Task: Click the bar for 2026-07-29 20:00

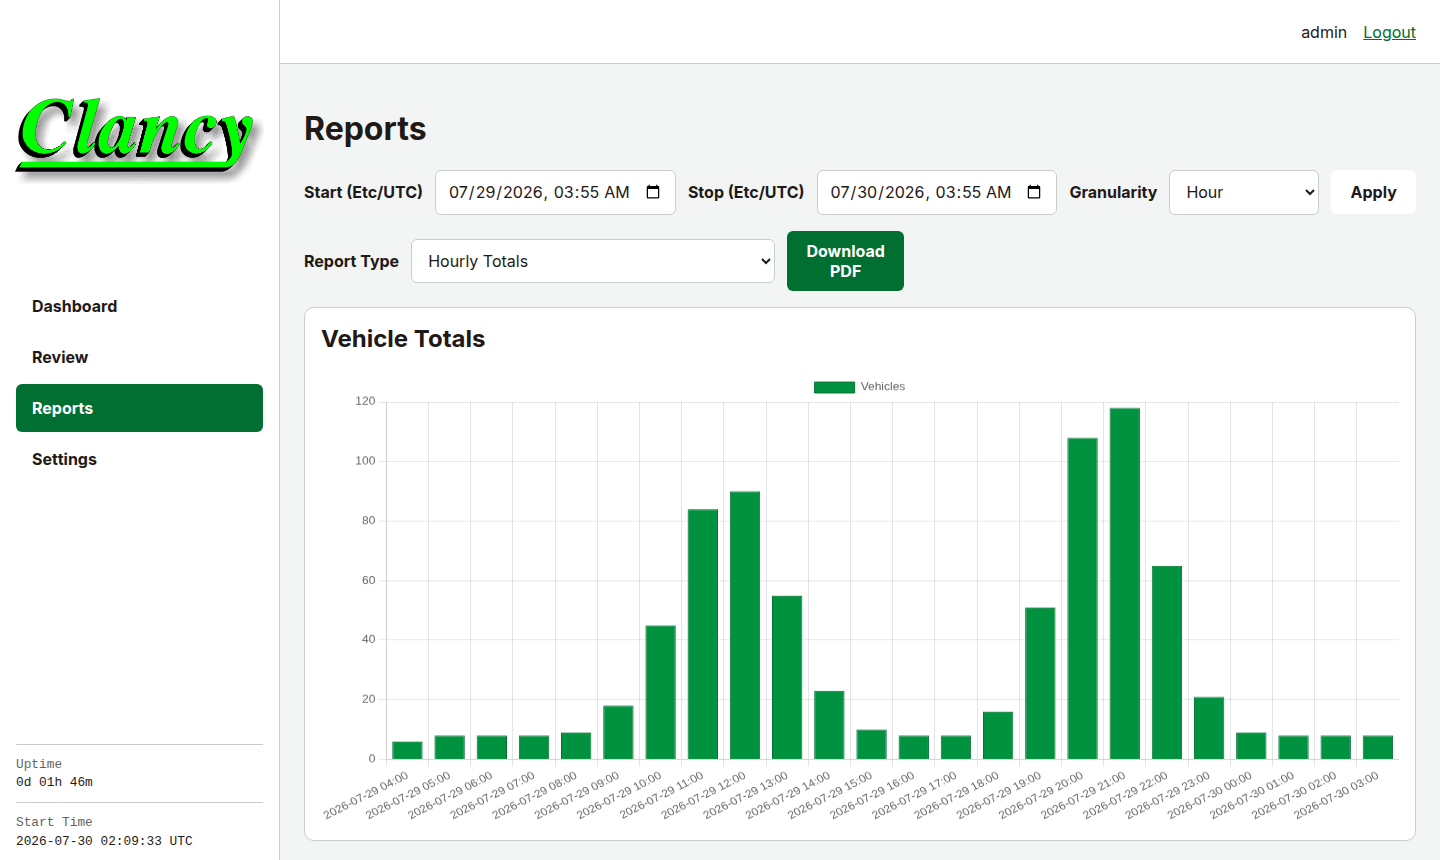Action: pyautogui.click(x=1083, y=598)
